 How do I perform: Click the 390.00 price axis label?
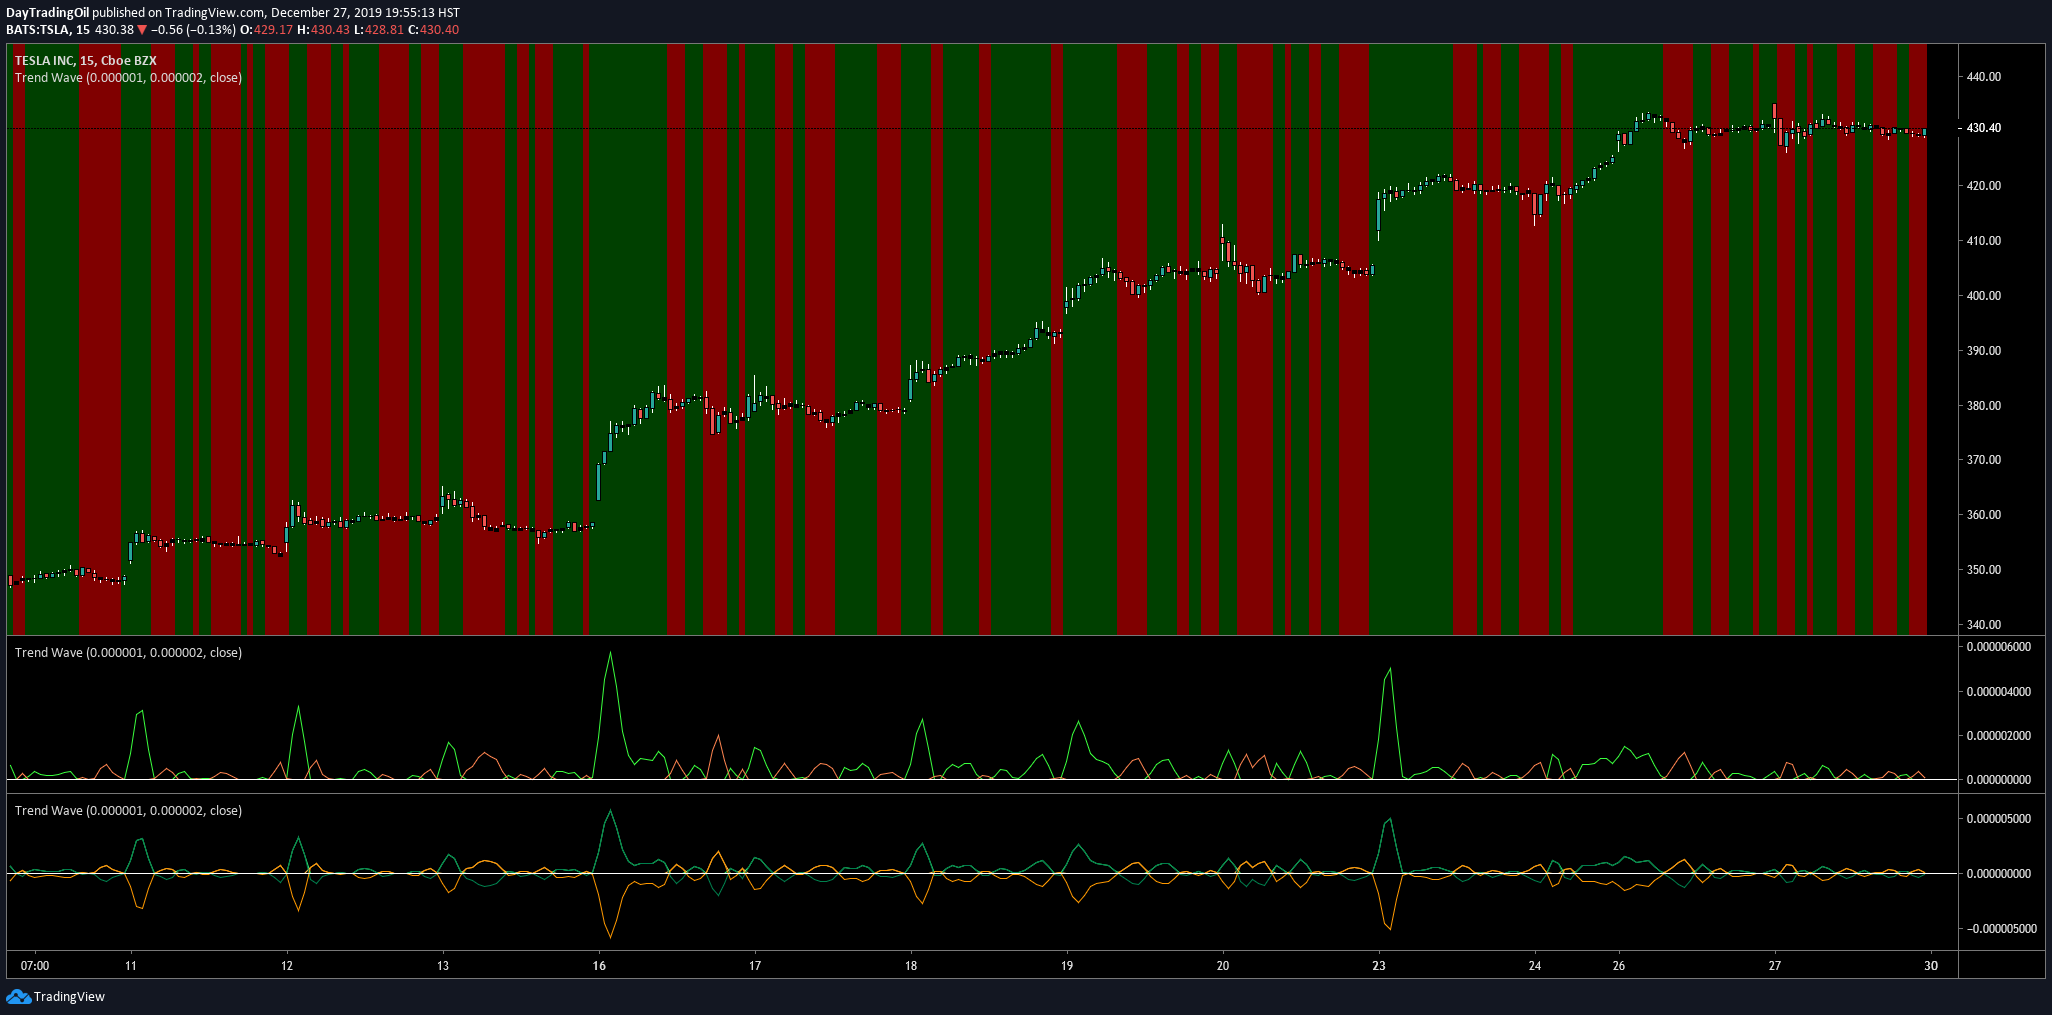tap(1984, 351)
